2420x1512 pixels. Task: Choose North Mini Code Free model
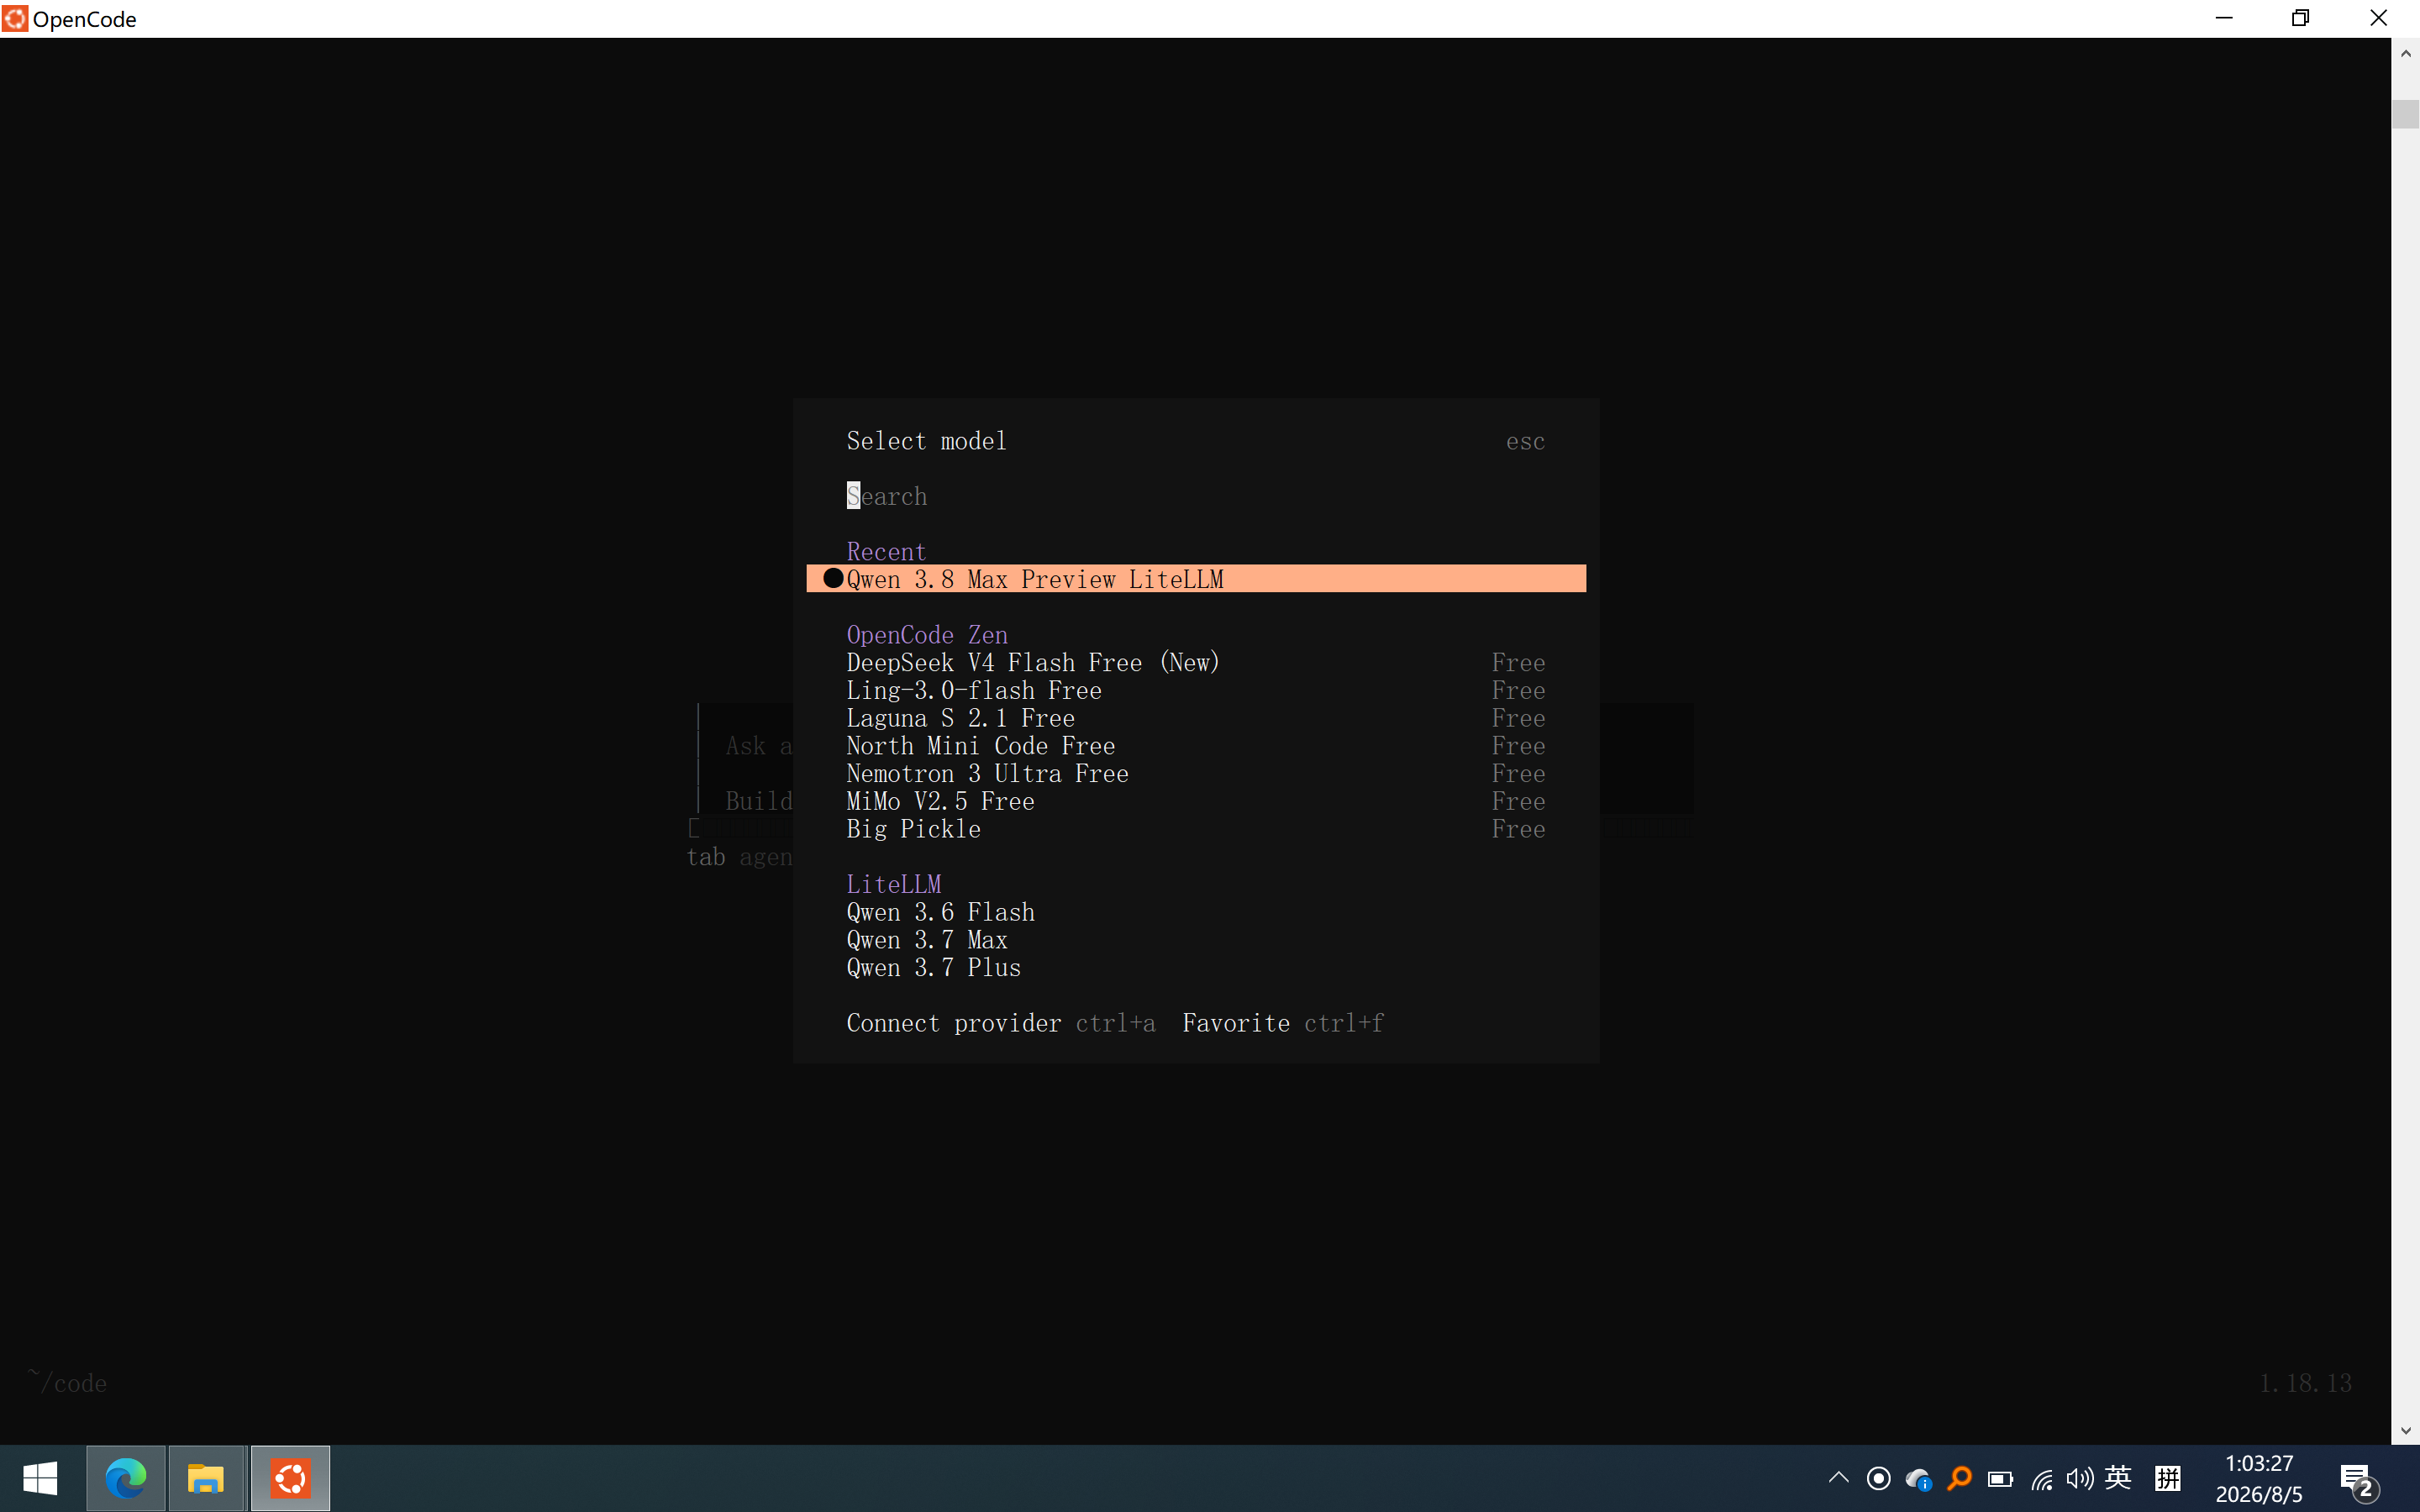(x=1196, y=746)
